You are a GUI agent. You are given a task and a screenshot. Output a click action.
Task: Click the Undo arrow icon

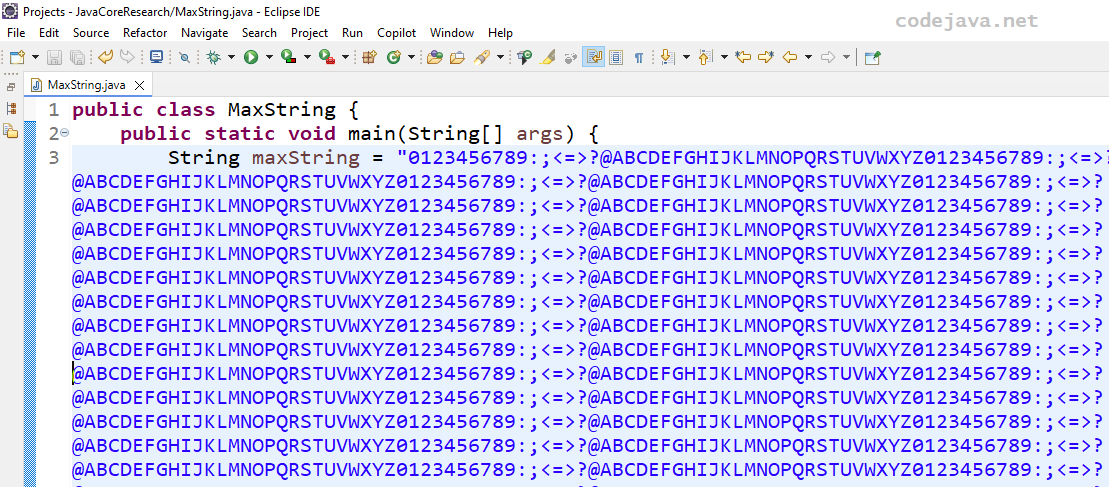(x=105, y=57)
